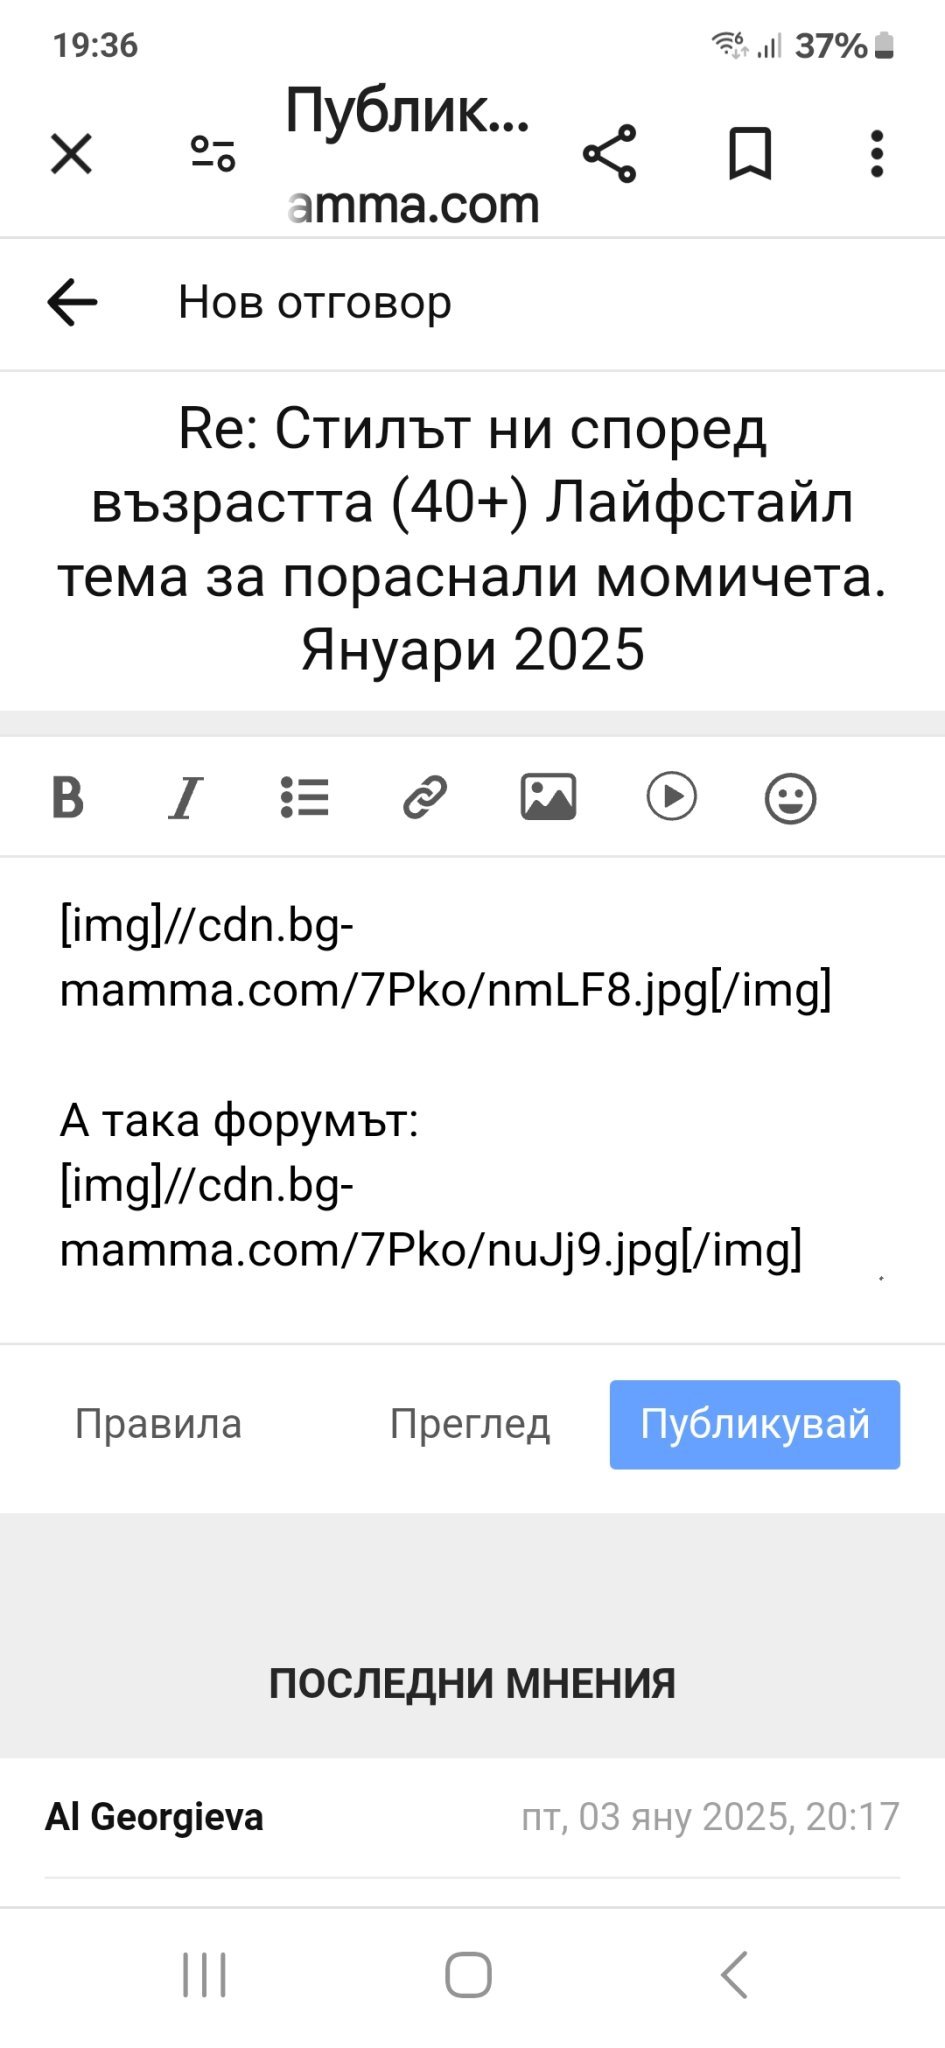Go back from Нов отговор
Screen dimensions: 945x2048
72,302
